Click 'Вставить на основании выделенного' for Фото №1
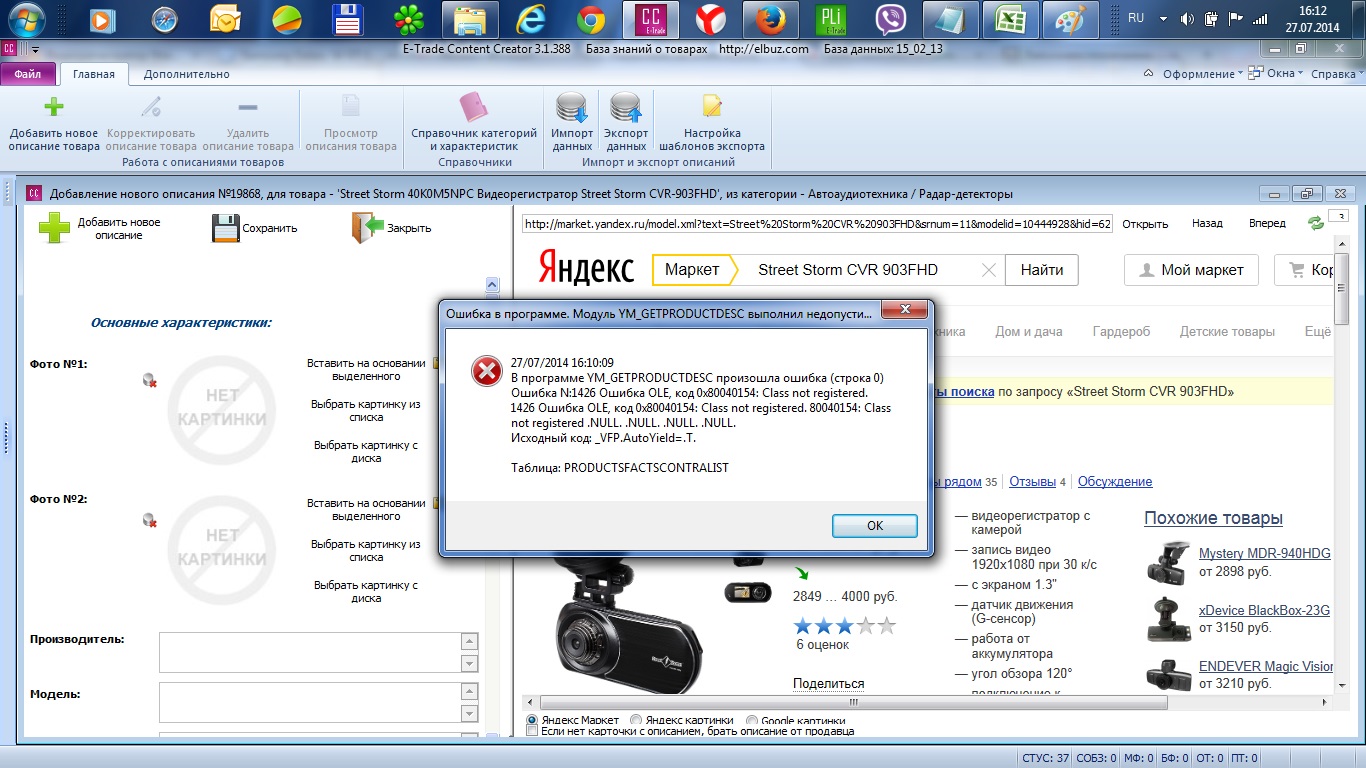This screenshot has height=768, width=1366. point(366,370)
